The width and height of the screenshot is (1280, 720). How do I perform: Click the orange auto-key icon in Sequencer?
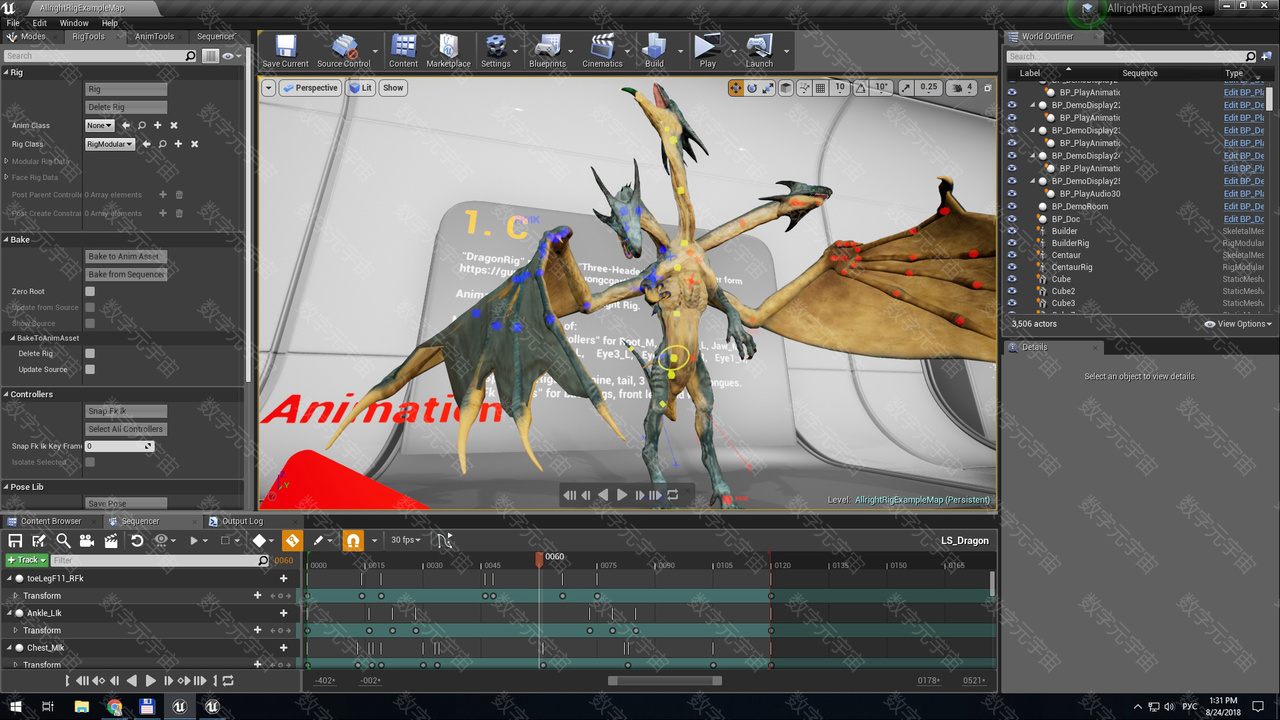tap(292, 540)
